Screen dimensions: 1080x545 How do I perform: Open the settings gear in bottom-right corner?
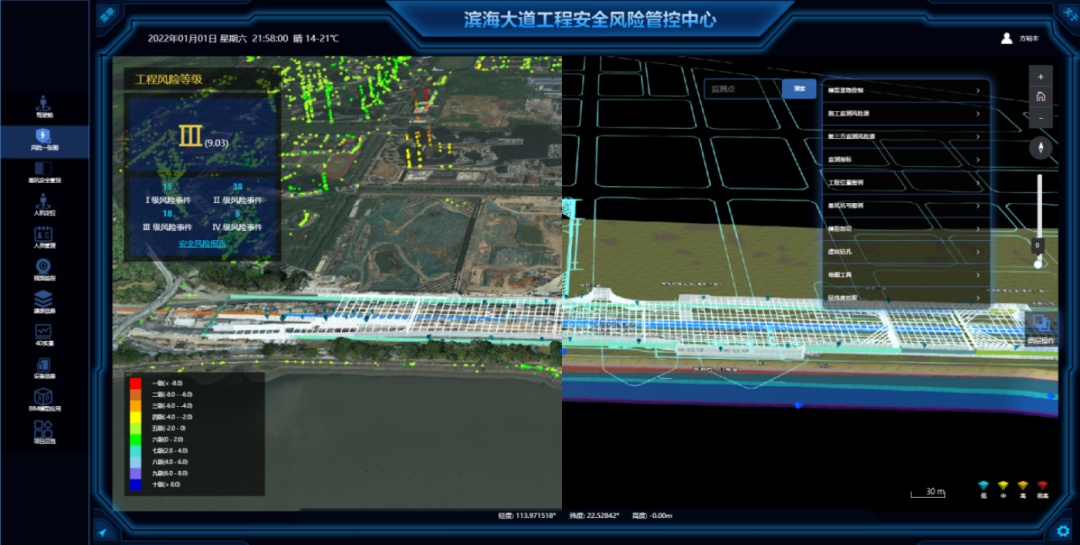[1063, 530]
